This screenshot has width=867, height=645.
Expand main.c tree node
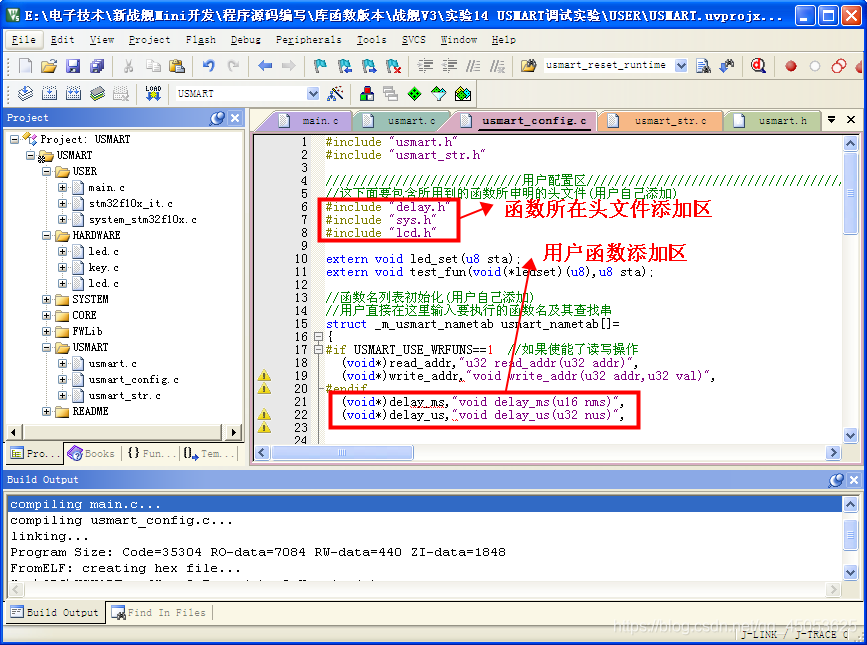(62, 187)
